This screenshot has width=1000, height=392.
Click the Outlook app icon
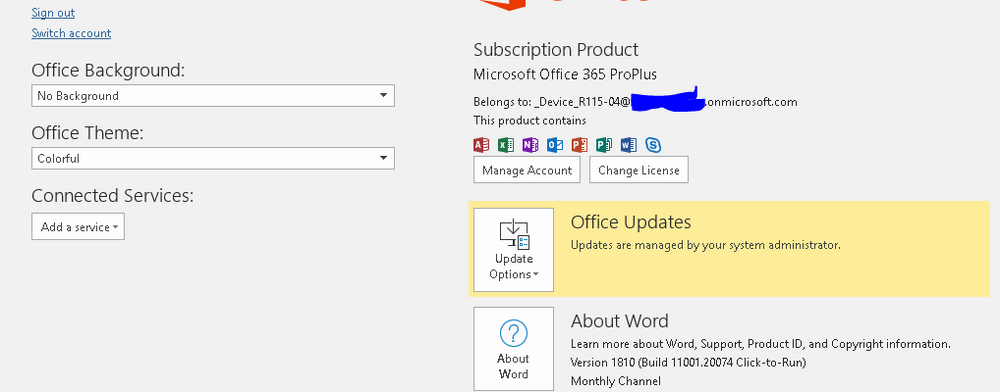pyautogui.click(x=555, y=145)
